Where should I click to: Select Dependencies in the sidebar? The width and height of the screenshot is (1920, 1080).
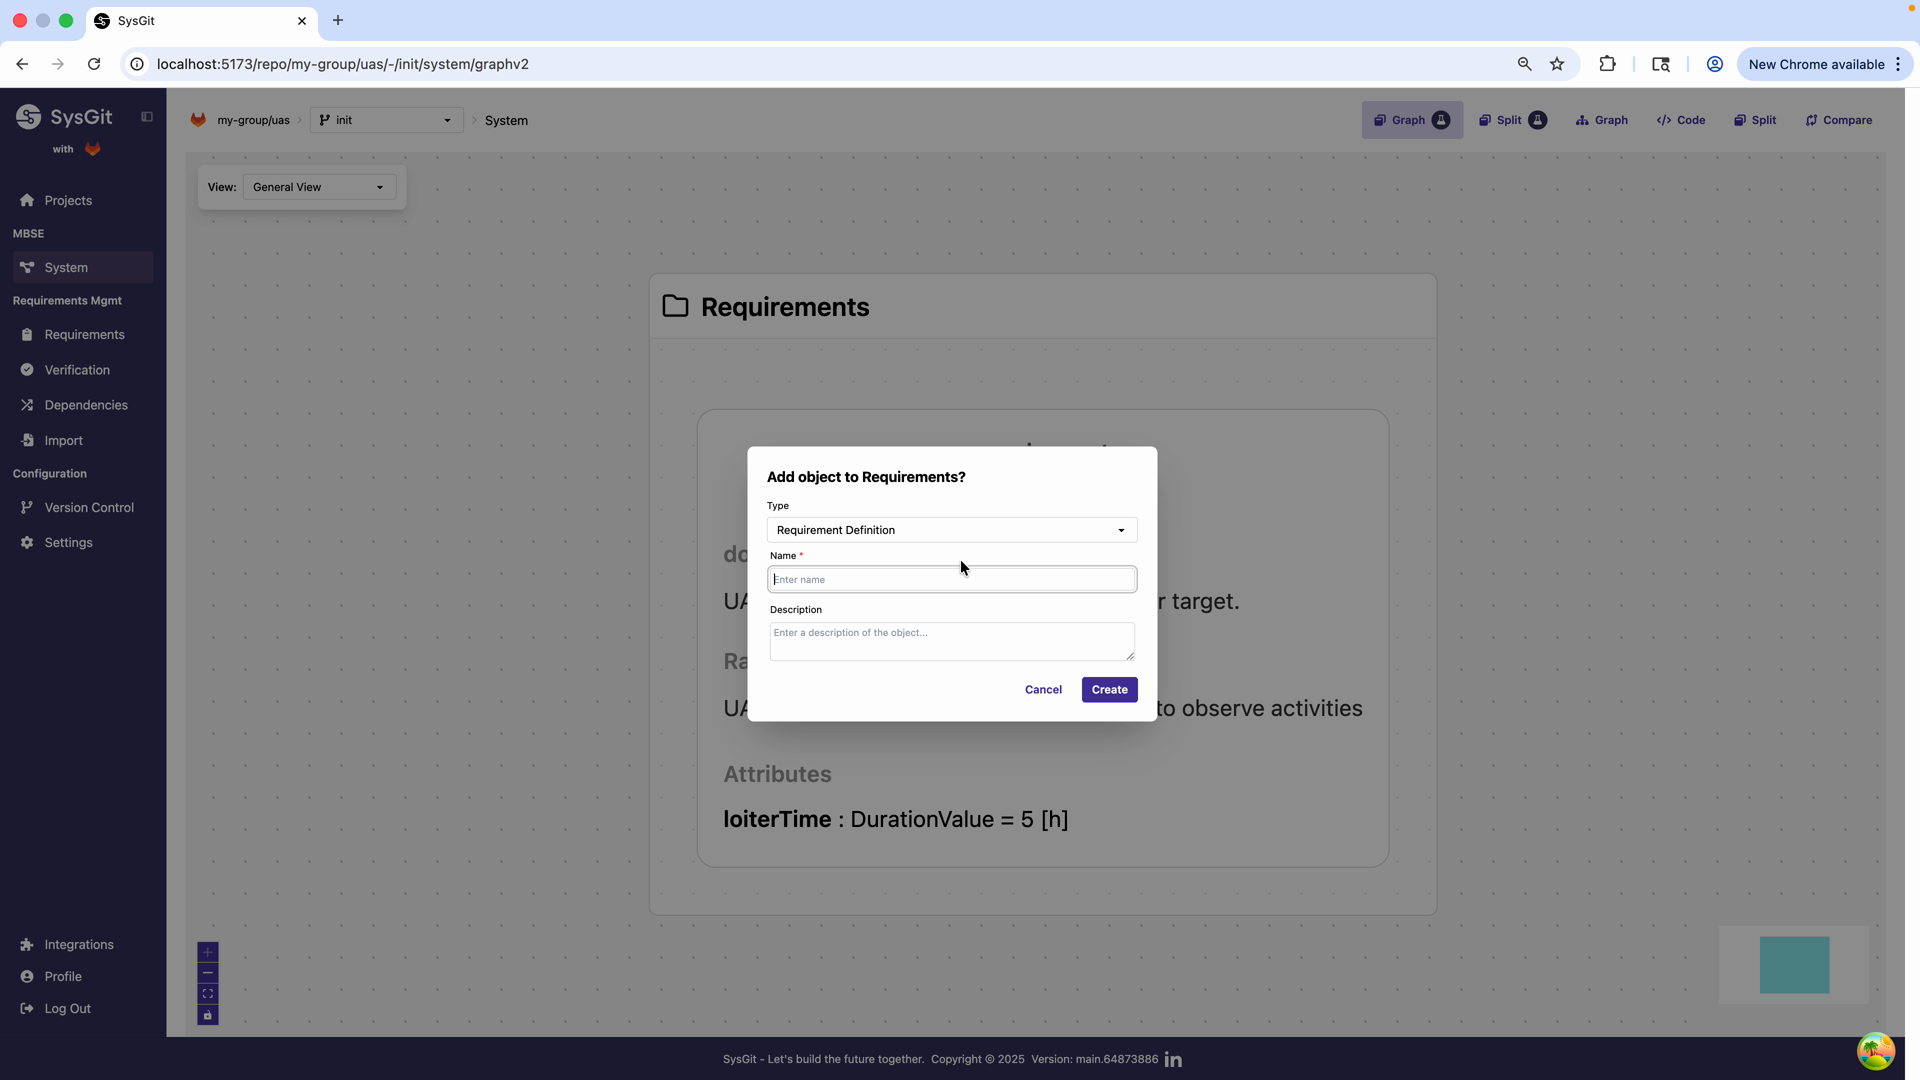86,405
